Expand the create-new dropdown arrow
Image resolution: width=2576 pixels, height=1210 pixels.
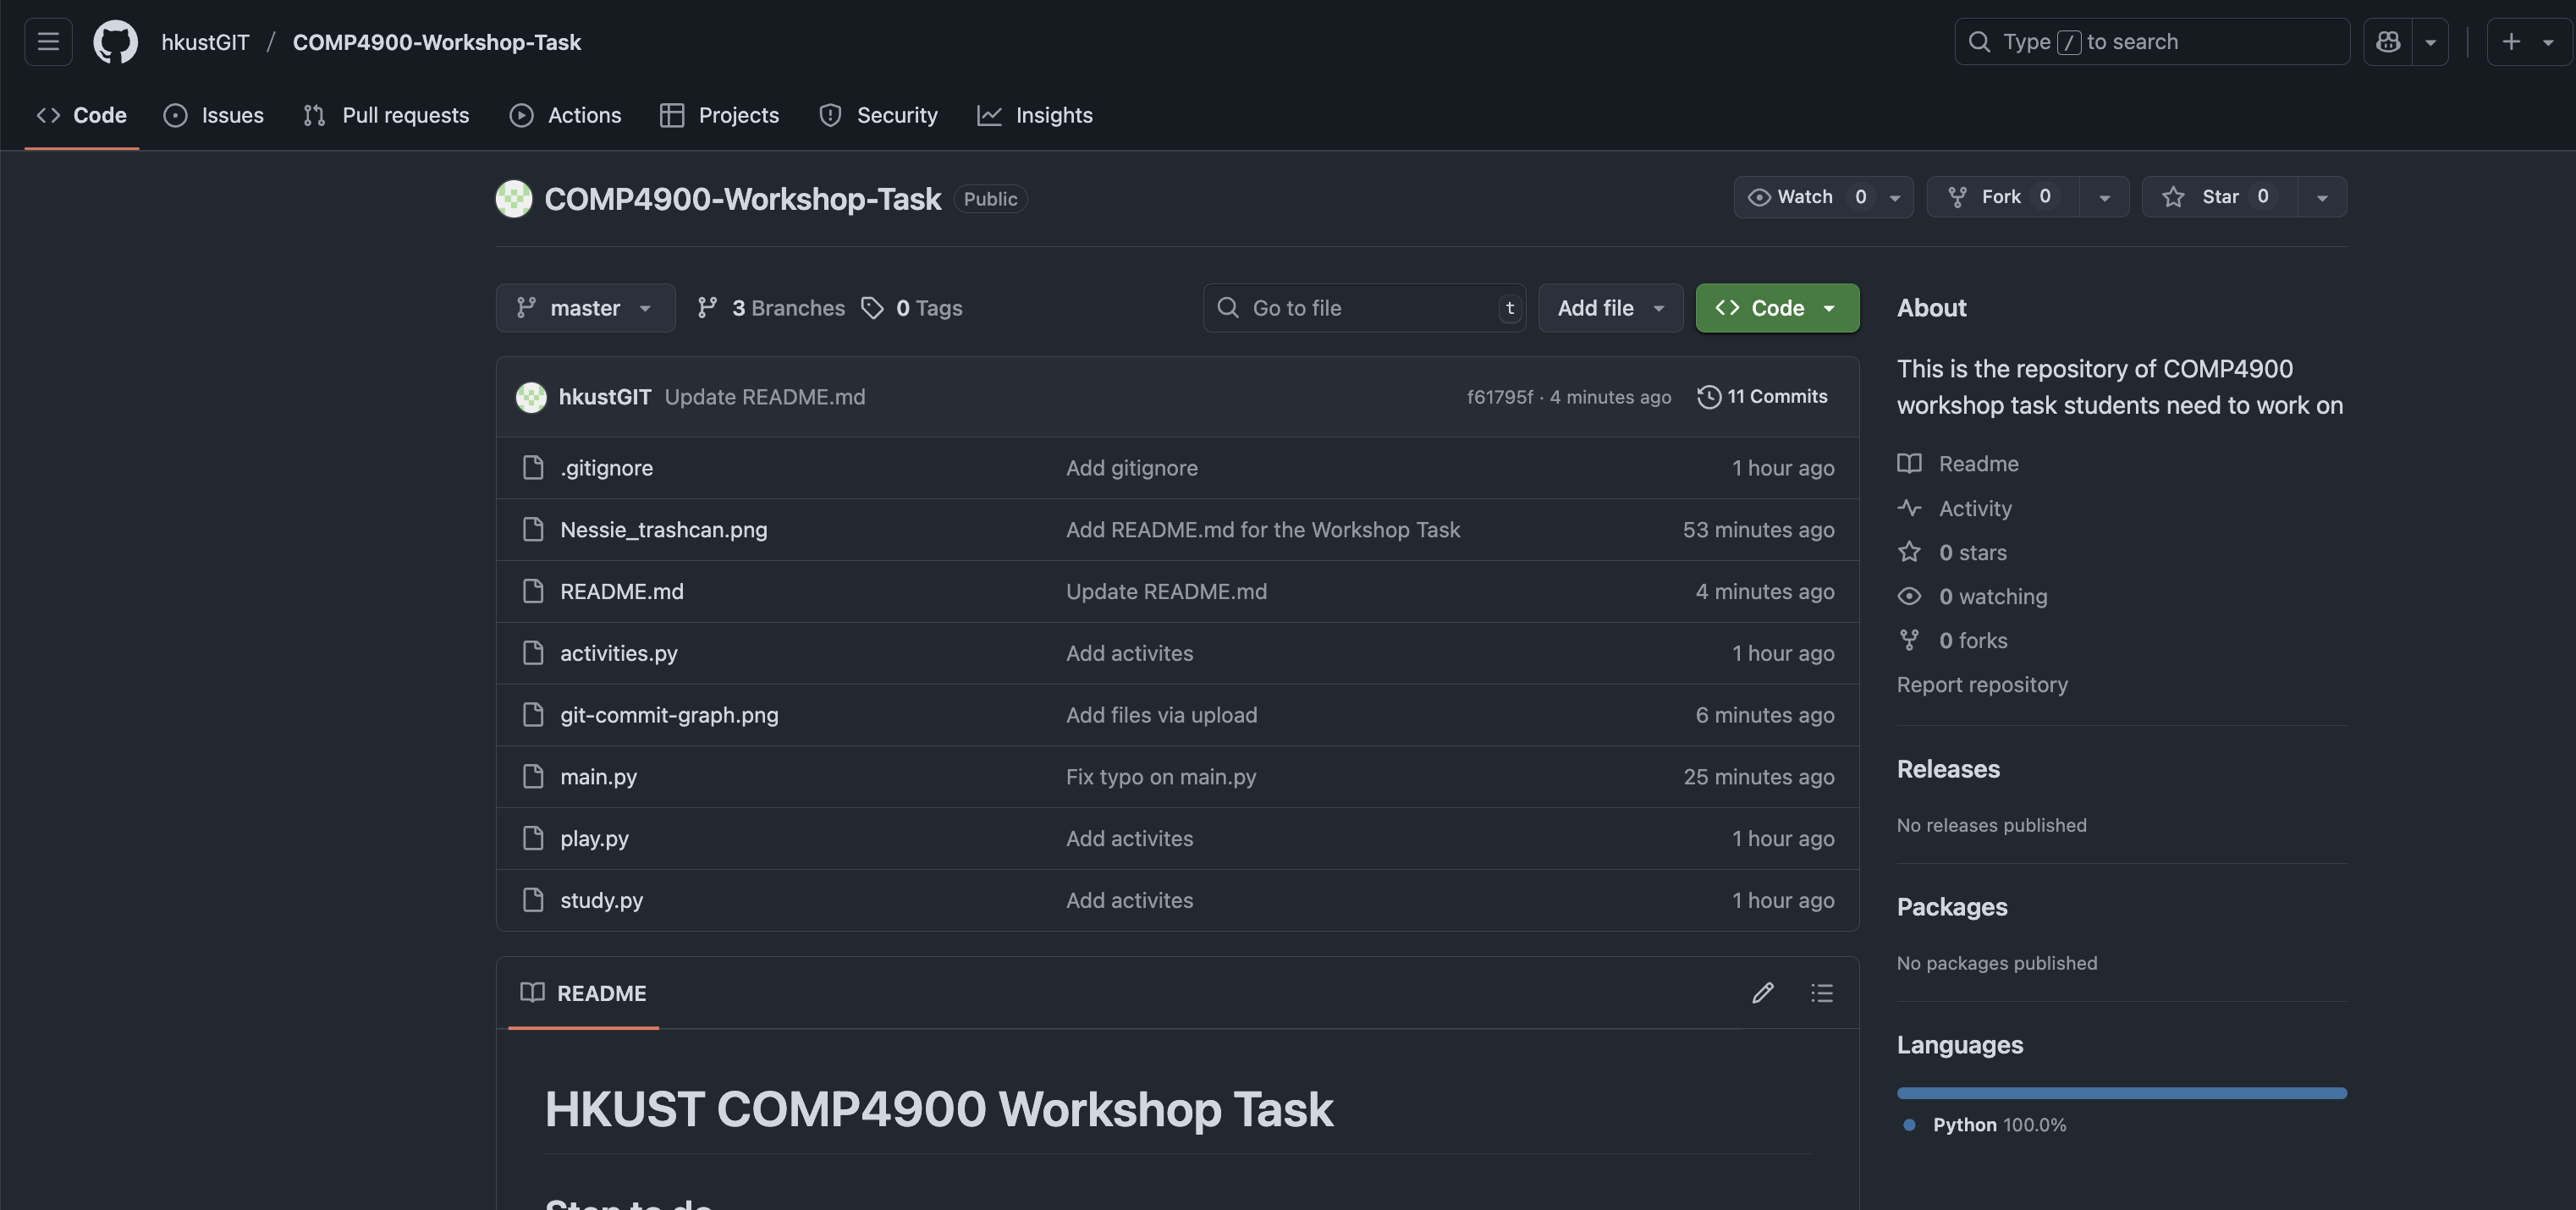2549,42
